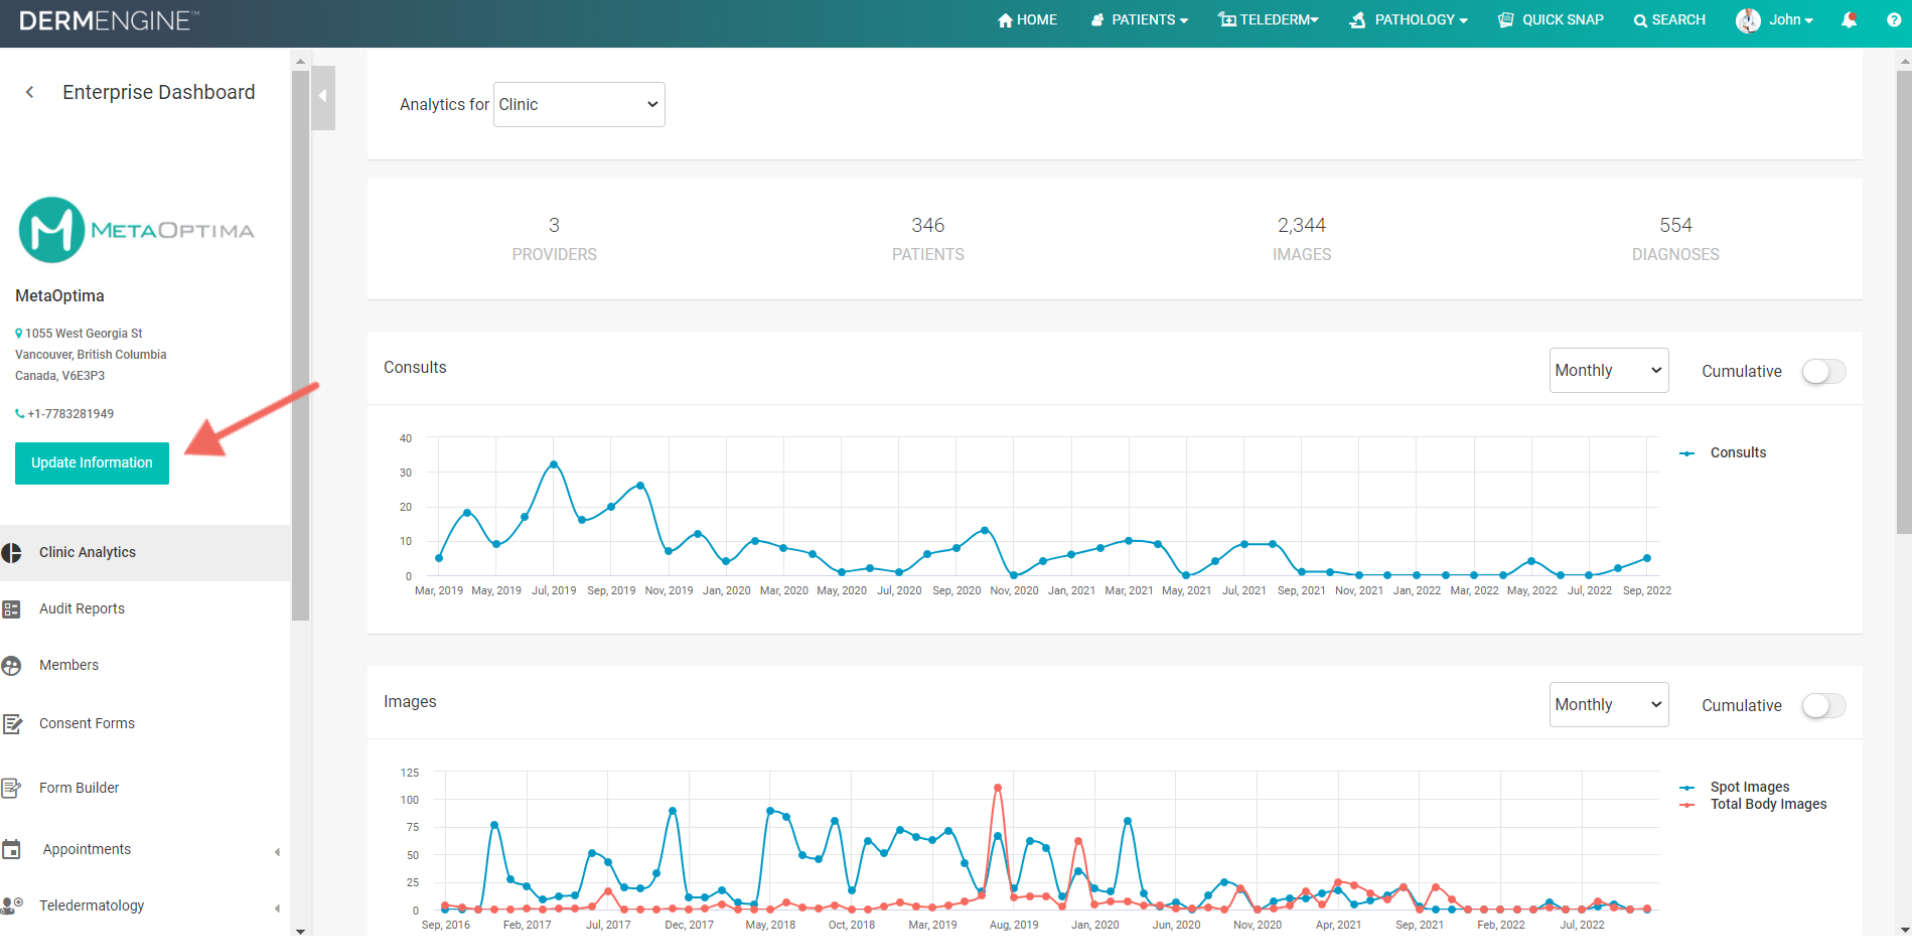
Task: Click the Audit Reports icon
Action: [x=12, y=609]
